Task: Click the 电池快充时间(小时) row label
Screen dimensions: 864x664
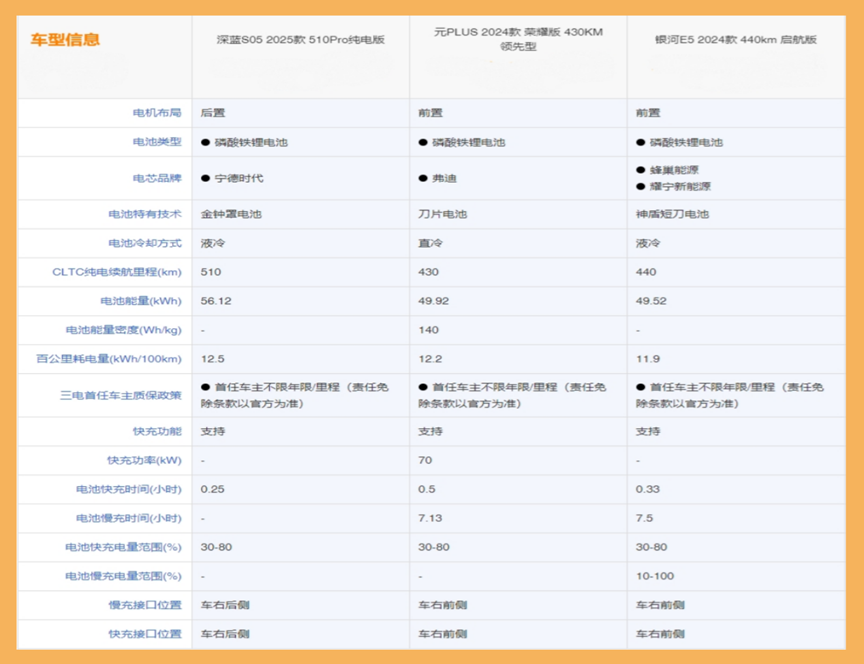Action: 129,489
